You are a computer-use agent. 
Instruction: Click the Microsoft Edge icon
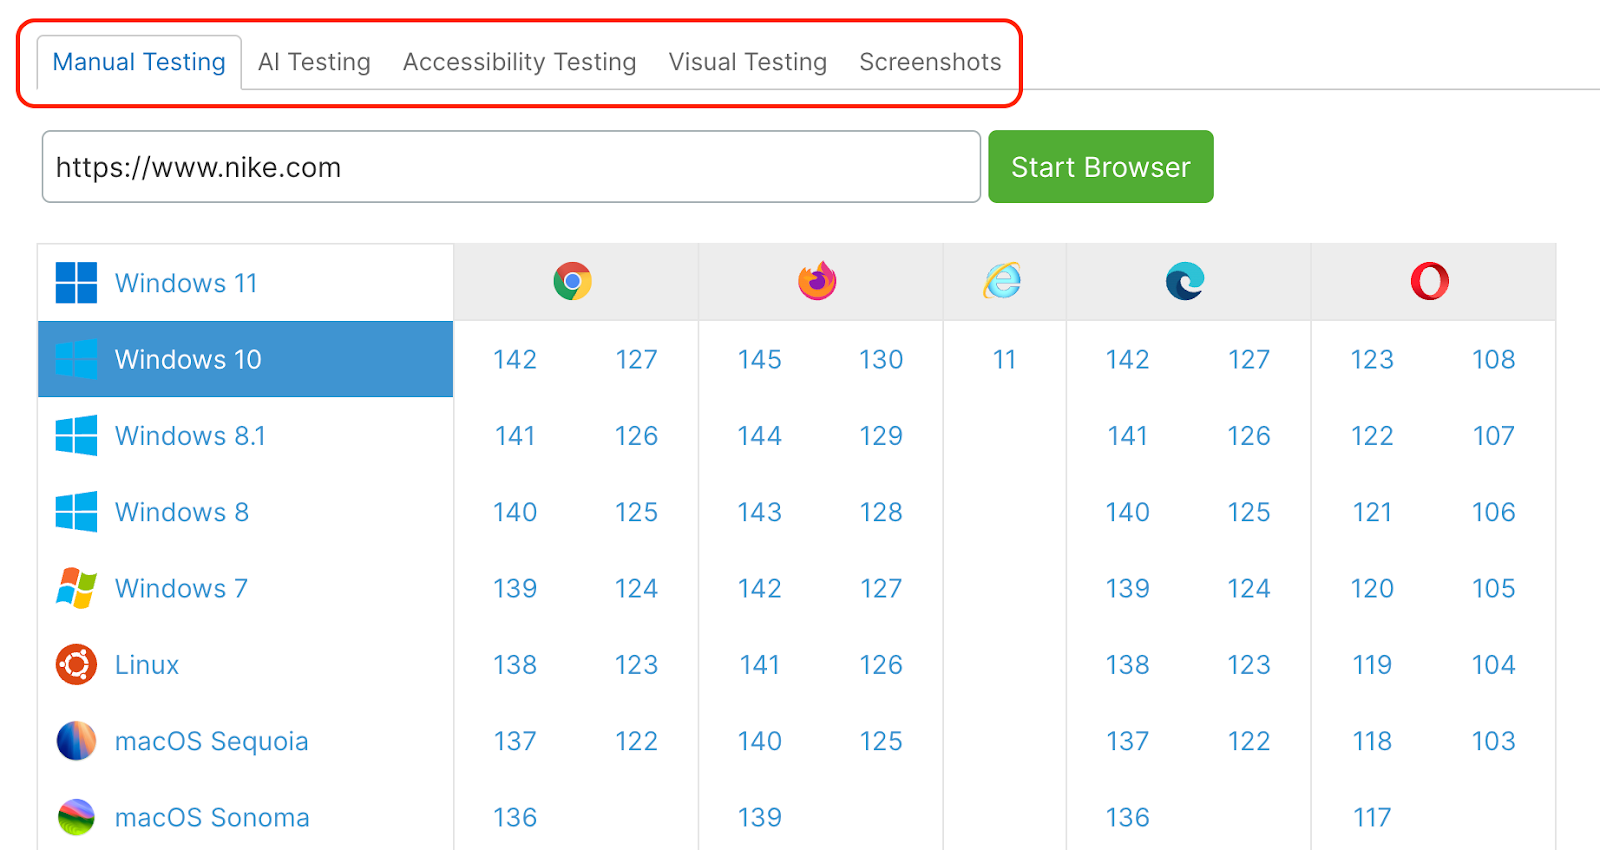1185,282
